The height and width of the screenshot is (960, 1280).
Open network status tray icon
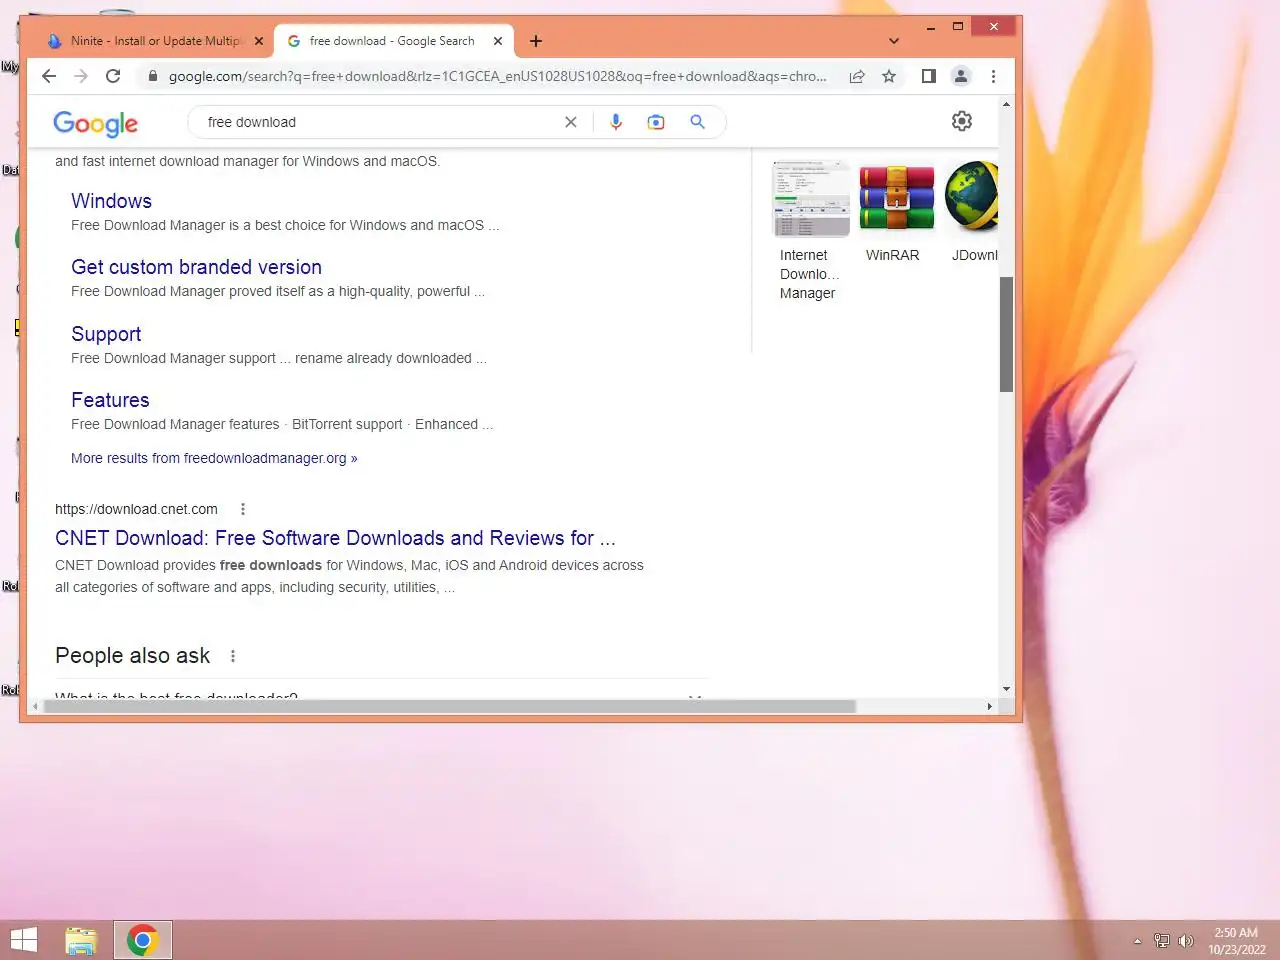point(1161,941)
